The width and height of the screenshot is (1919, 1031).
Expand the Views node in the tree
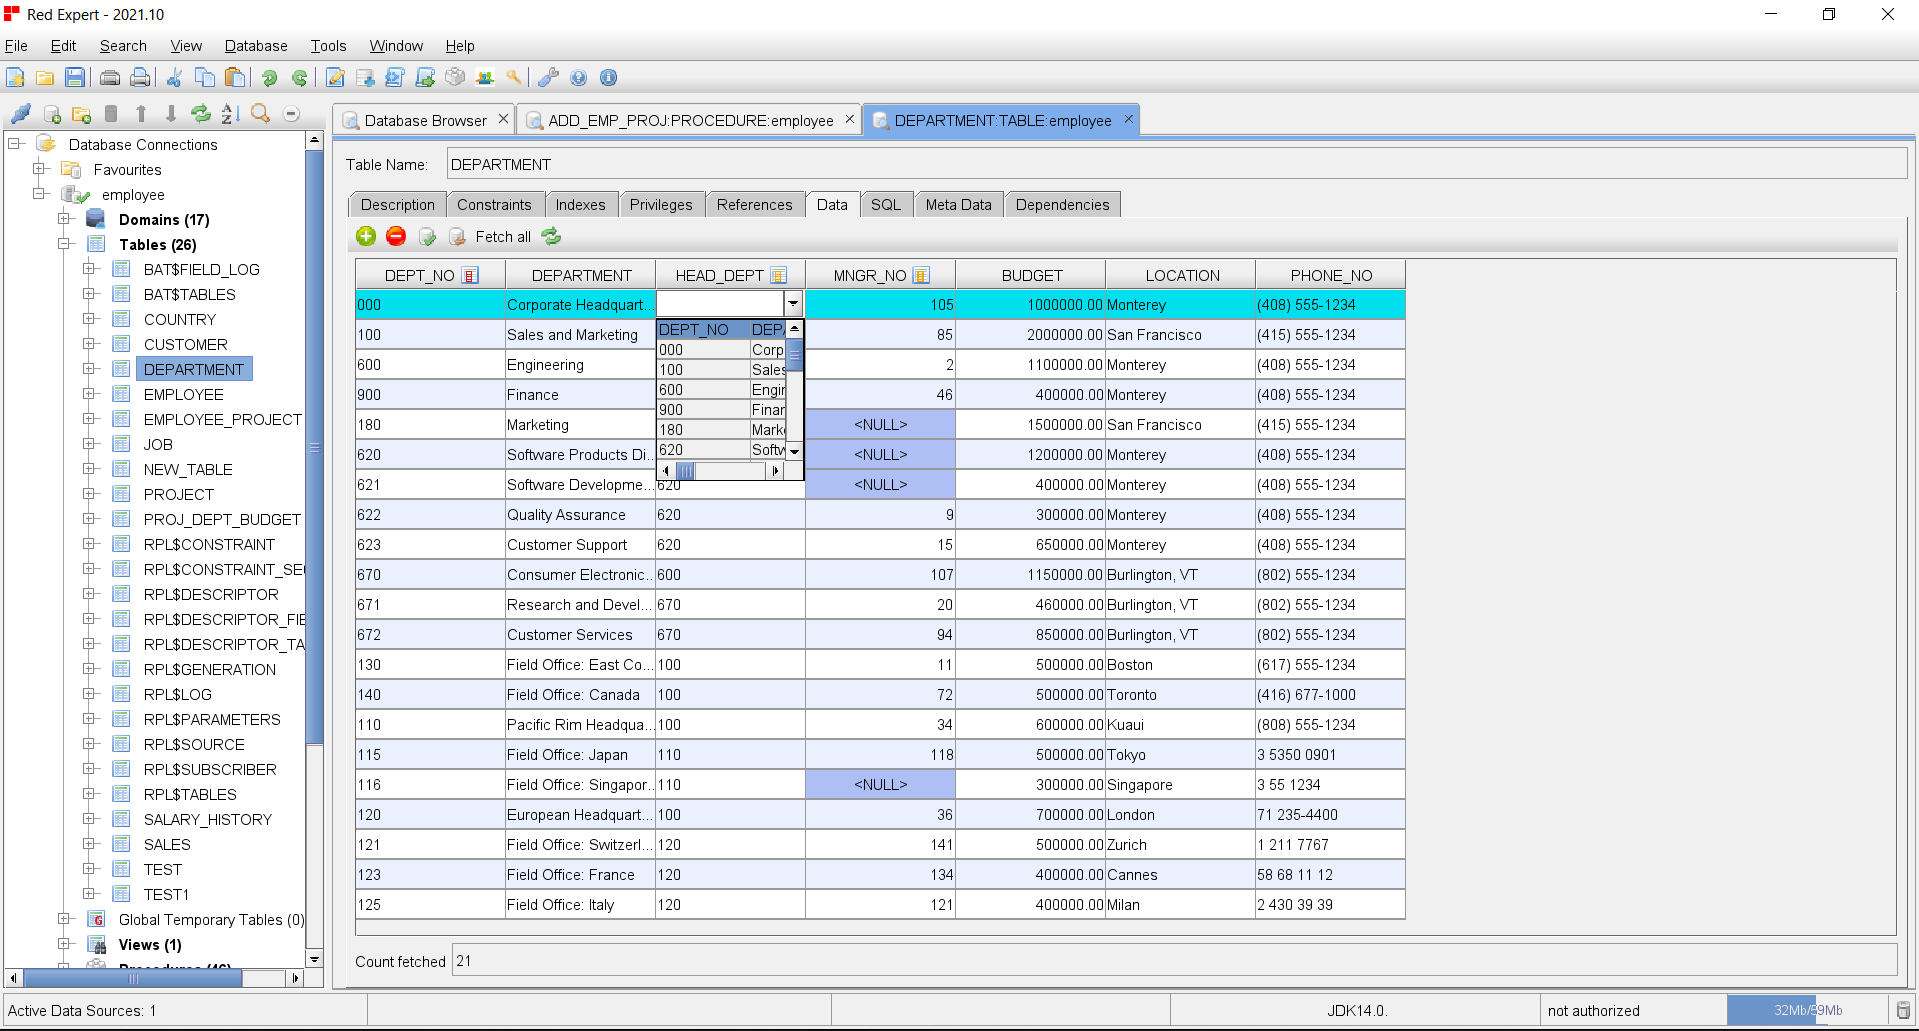pos(64,944)
